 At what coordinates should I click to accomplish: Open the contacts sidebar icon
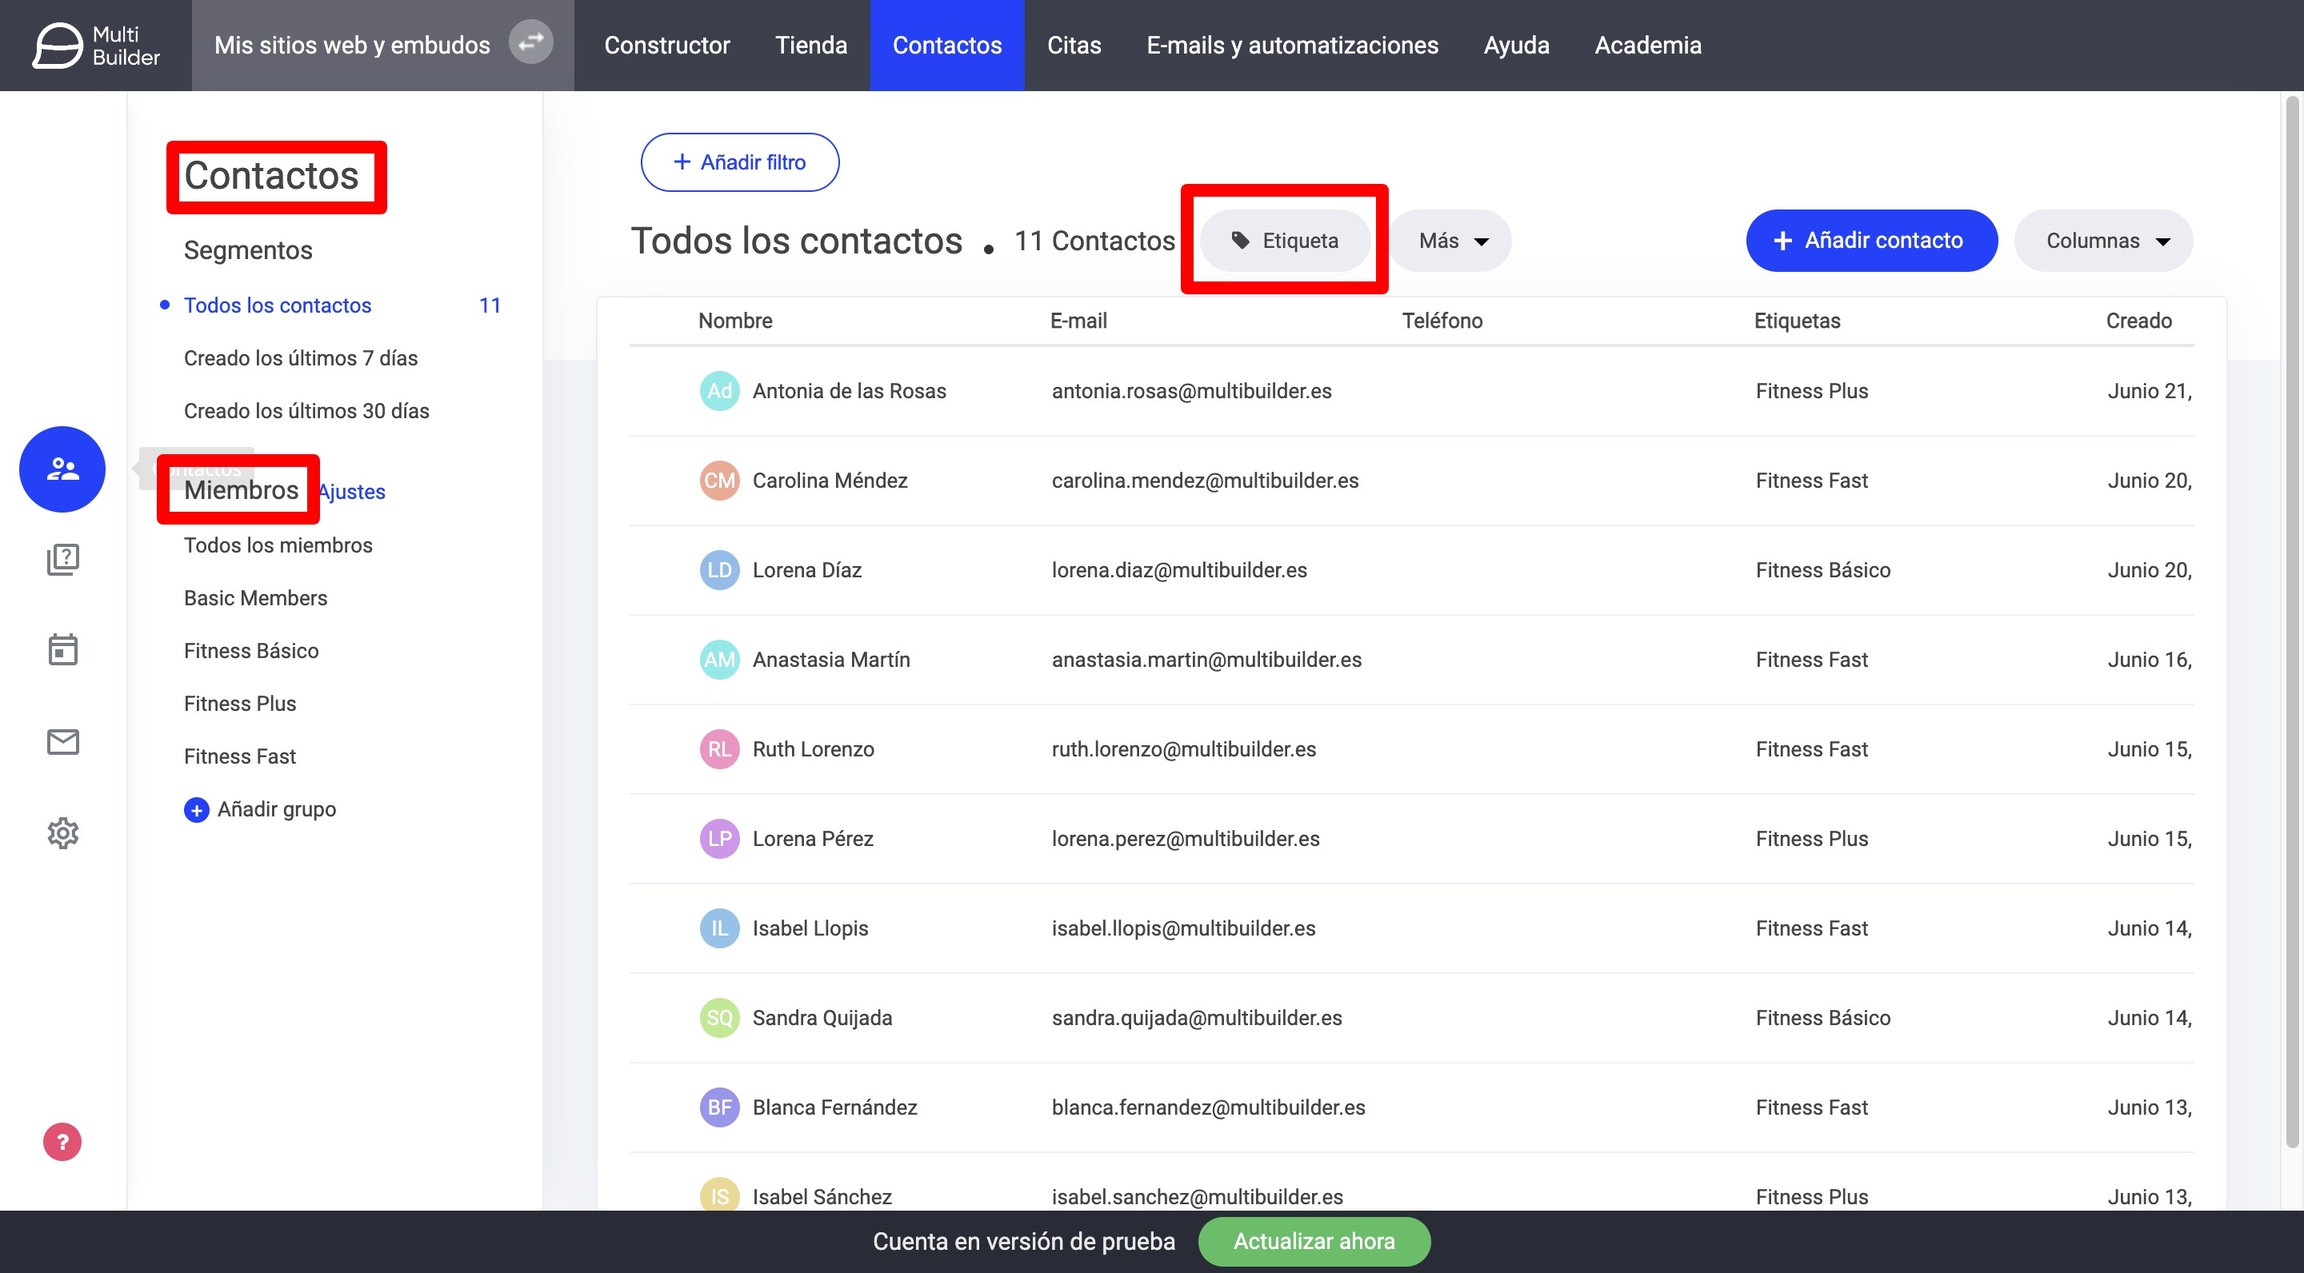point(62,469)
